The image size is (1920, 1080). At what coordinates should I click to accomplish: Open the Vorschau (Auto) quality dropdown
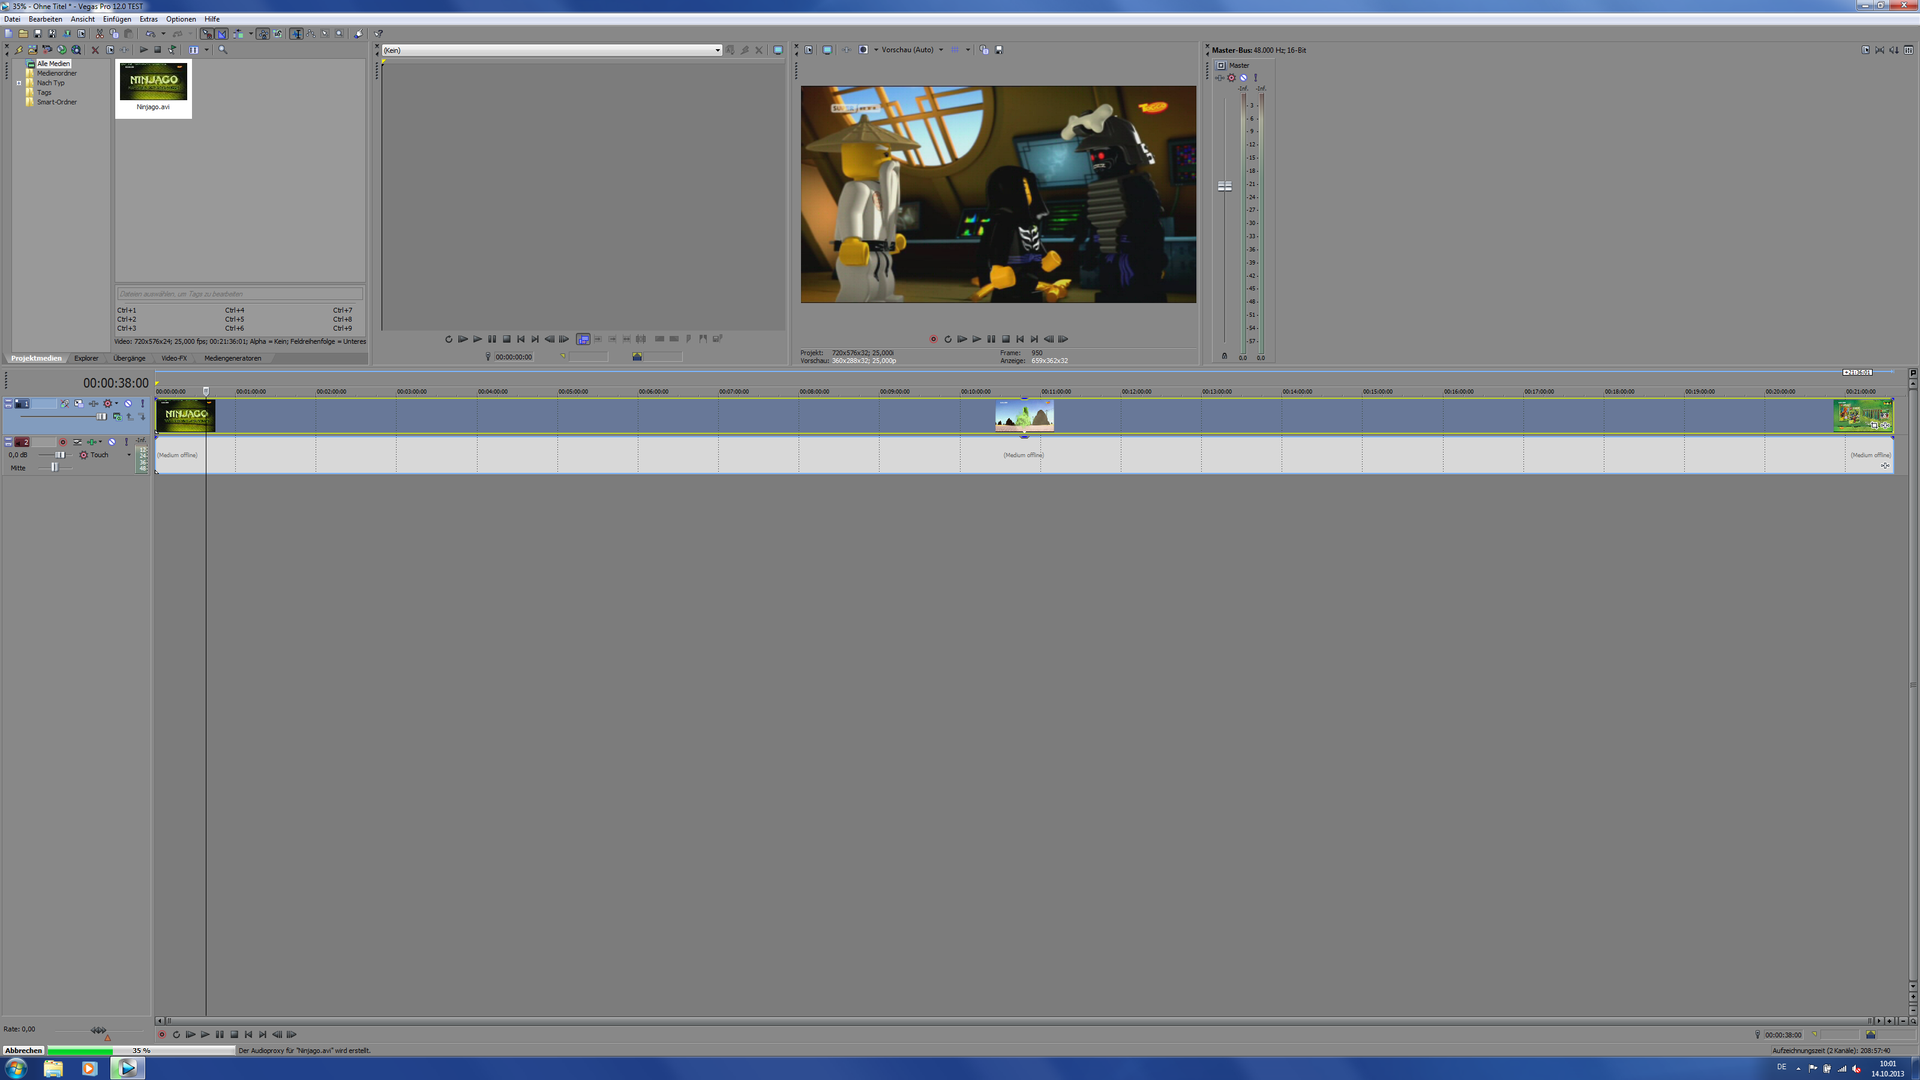click(x=941, y=50)
